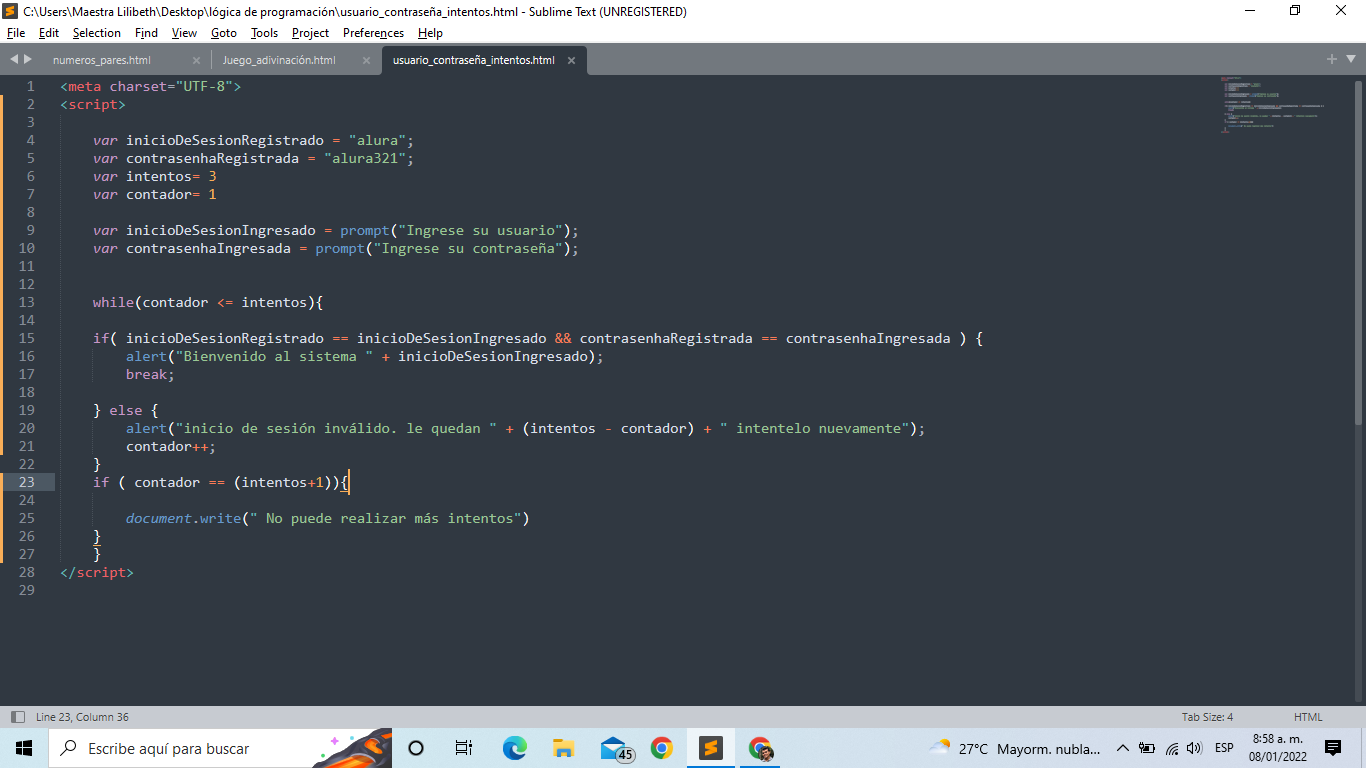
Task: Click the closing </script> tag on line 28
Action: [97, 572]
